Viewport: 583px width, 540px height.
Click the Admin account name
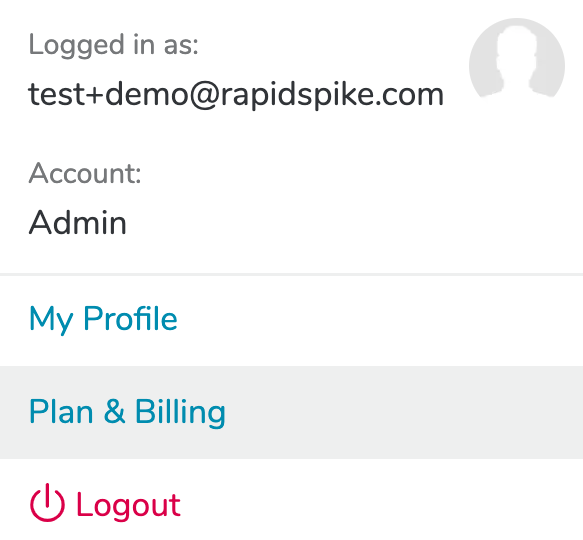78,222
